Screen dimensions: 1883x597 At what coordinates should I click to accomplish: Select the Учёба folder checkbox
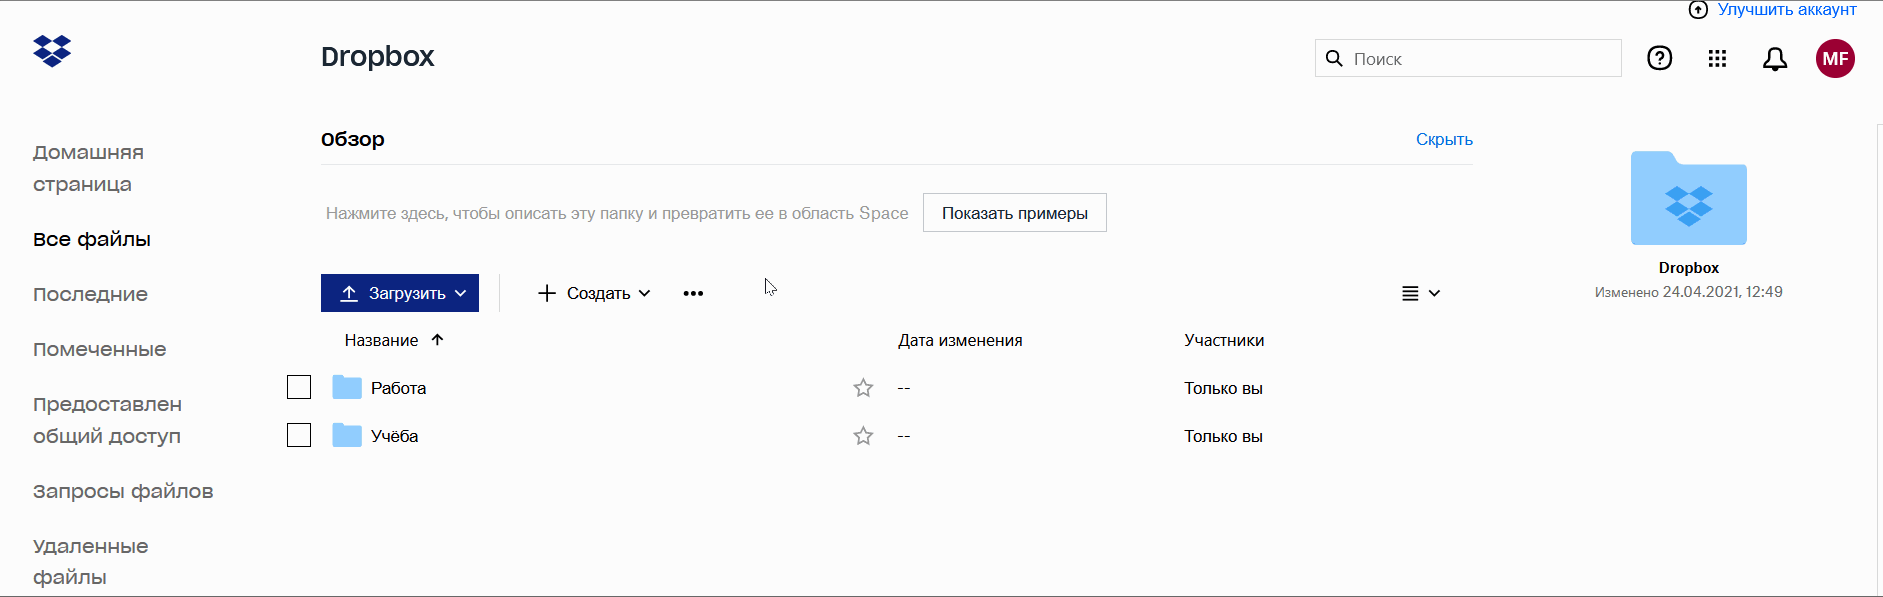point(299,435)
